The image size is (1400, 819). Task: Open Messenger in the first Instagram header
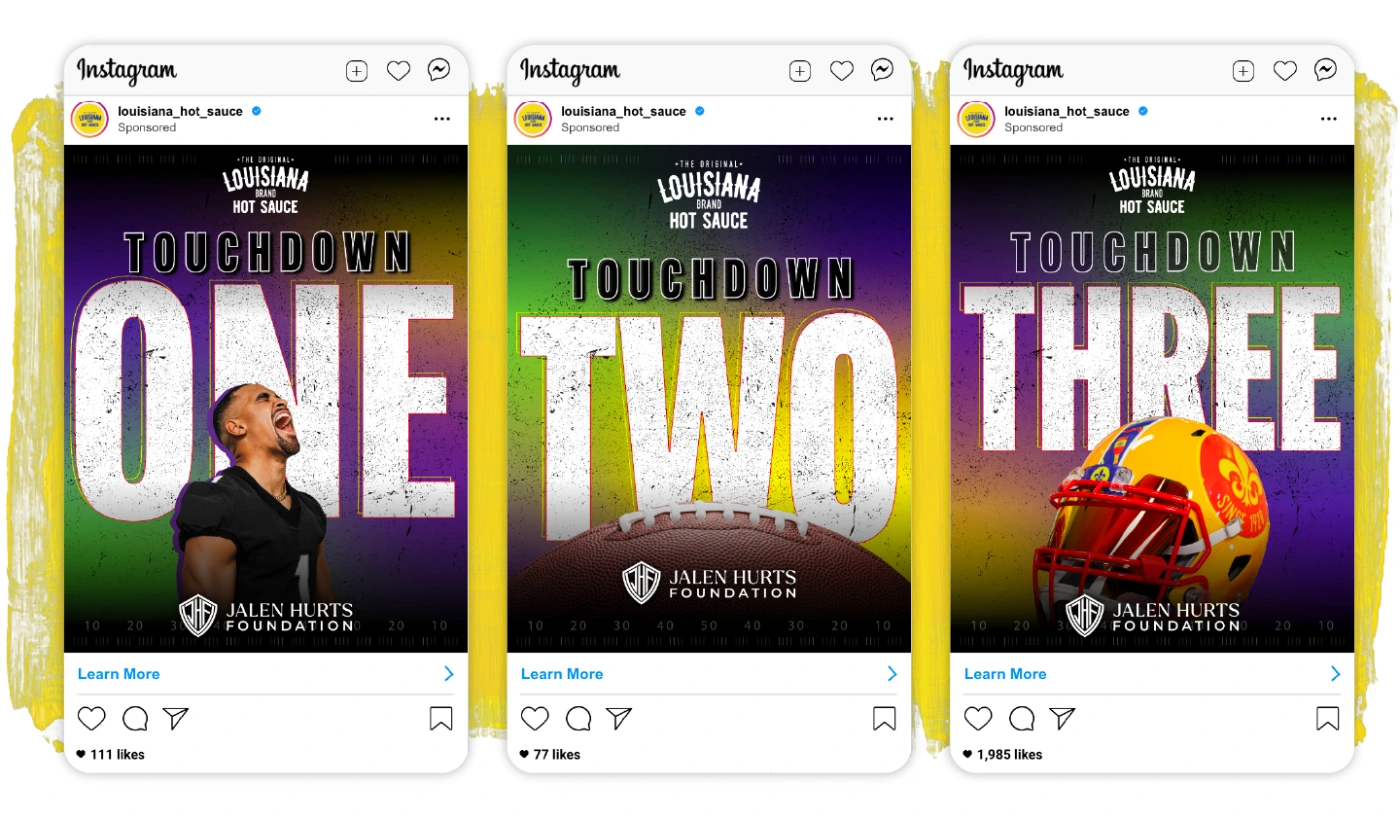click(x=438, y=70)
